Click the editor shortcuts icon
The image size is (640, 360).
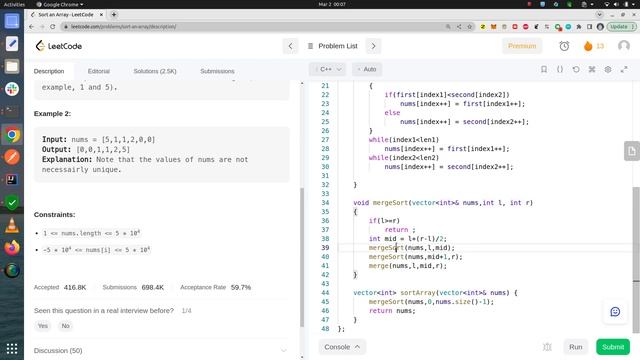tap(592, 69)
